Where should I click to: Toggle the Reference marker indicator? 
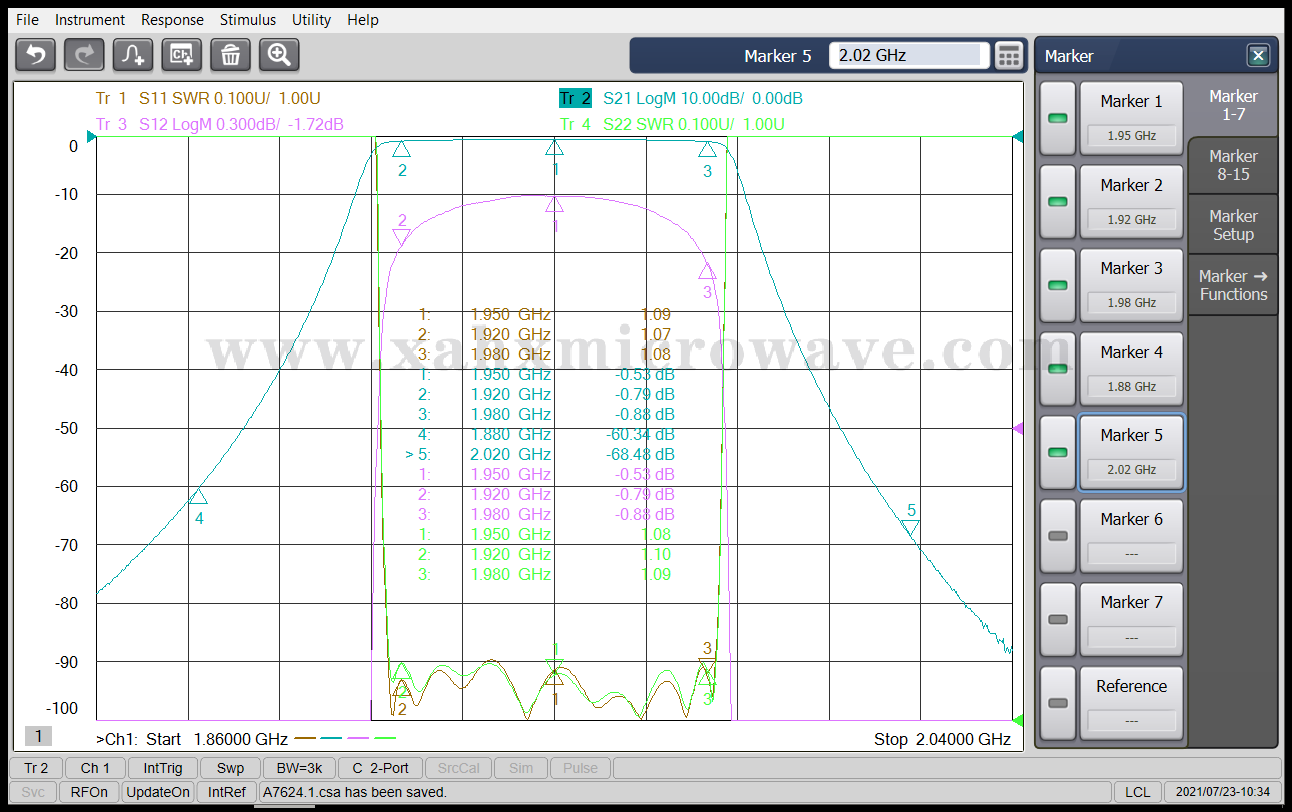click(1057, 703)
